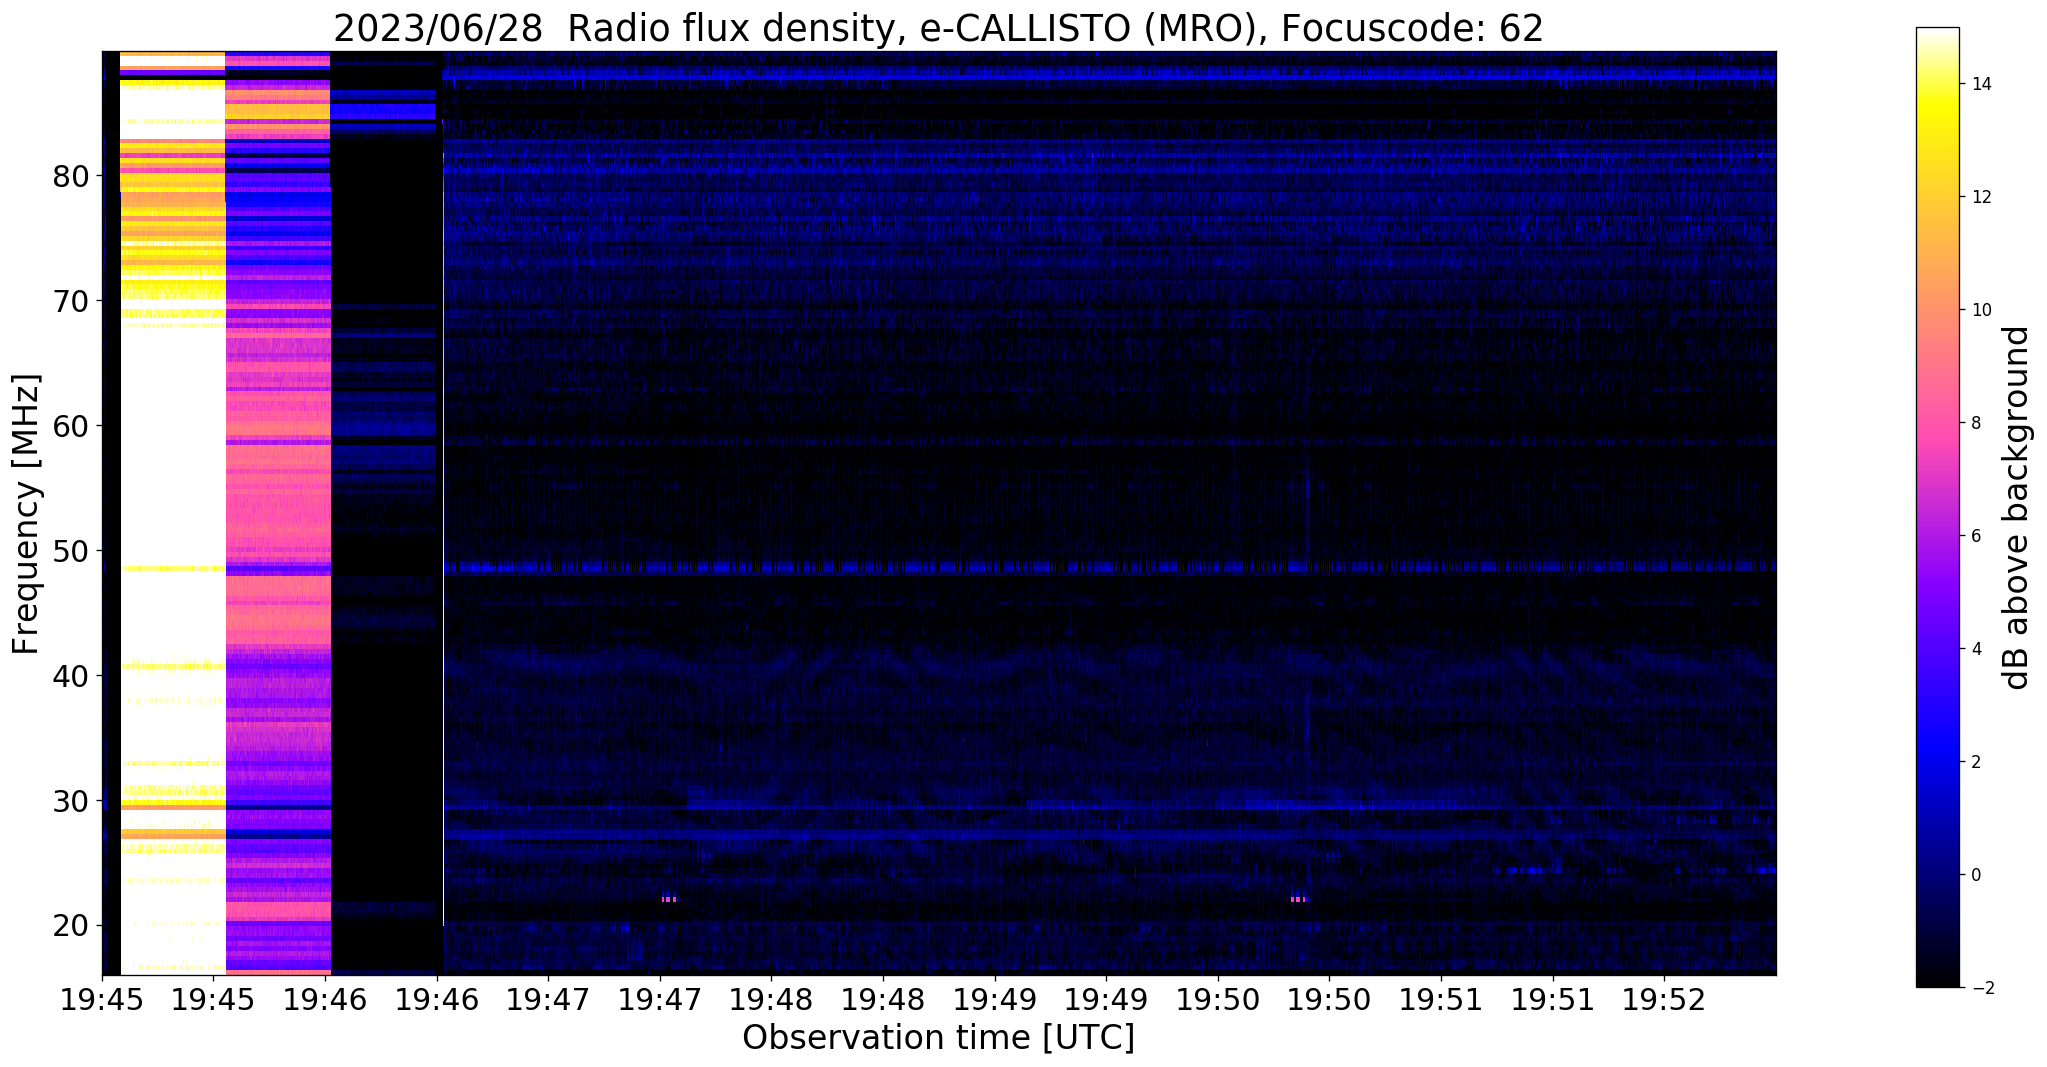The width and height of the screenshot is (2047, 1067).
Task: Click the 30 MHz y-axis tick label
Action: pos(71,802)
